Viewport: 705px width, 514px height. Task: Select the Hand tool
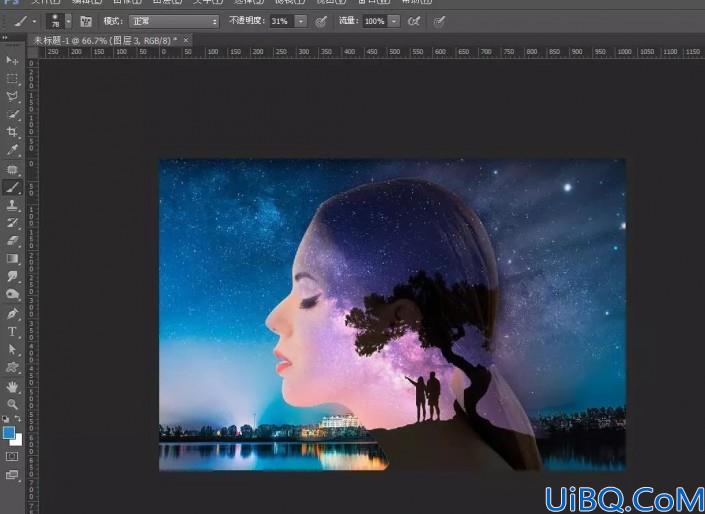click(12, 386)
